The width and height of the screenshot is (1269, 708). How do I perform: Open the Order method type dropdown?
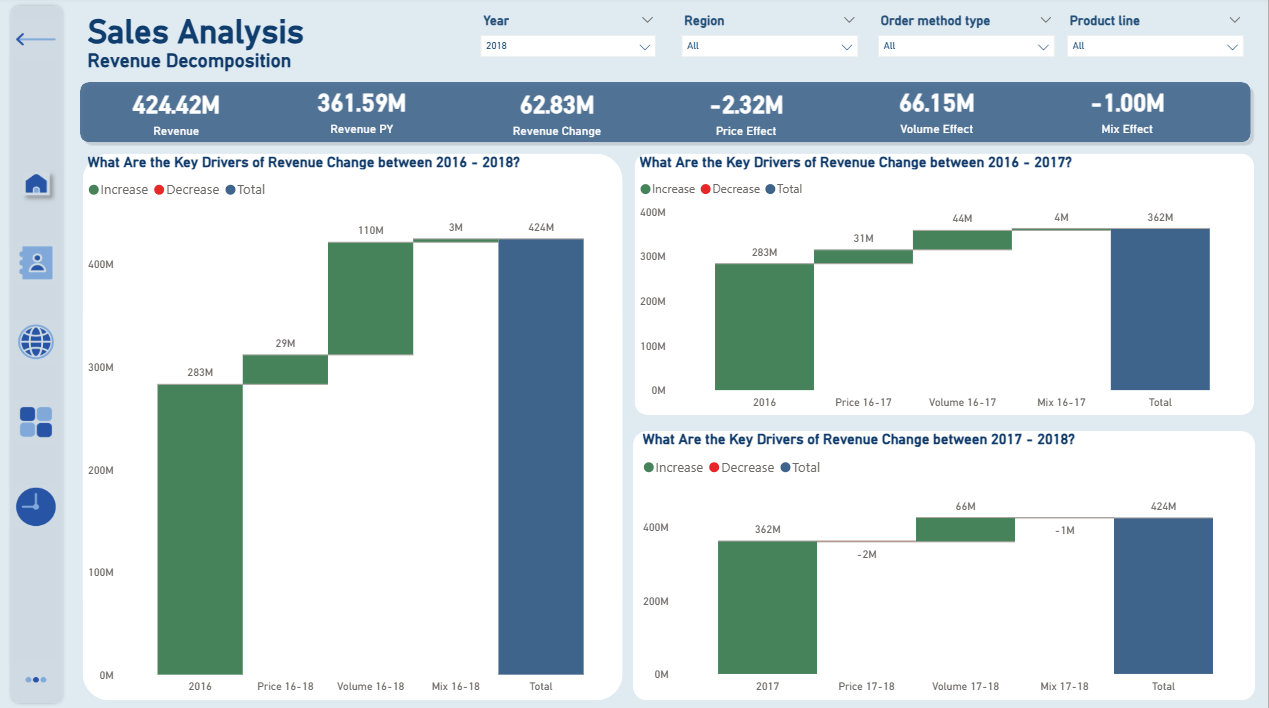(x=966, y=46)
